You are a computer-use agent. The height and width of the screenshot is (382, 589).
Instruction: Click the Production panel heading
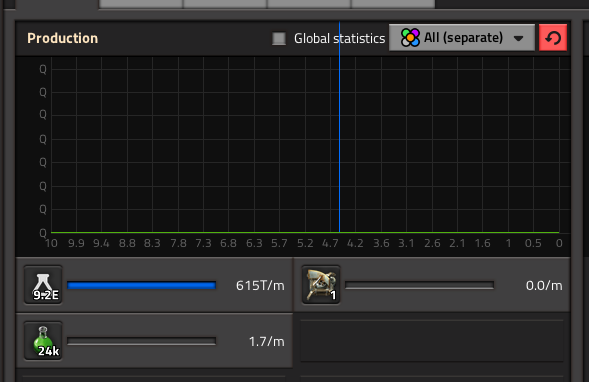pyautogui.click(x=62, y=38)
